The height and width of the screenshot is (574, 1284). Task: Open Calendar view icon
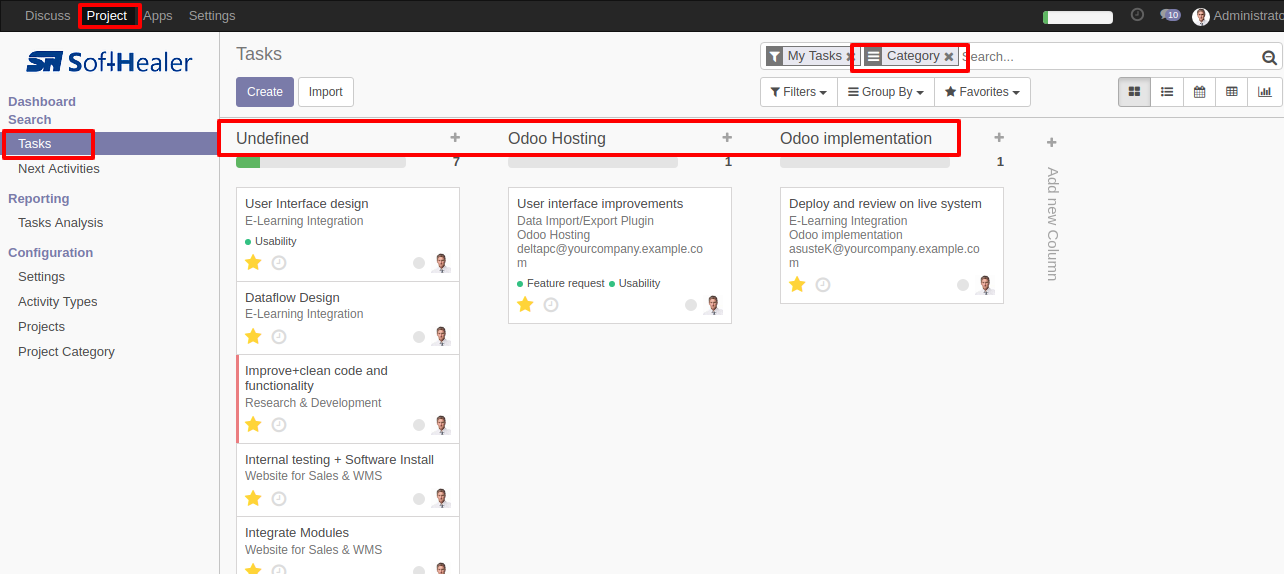(1199, 92)
